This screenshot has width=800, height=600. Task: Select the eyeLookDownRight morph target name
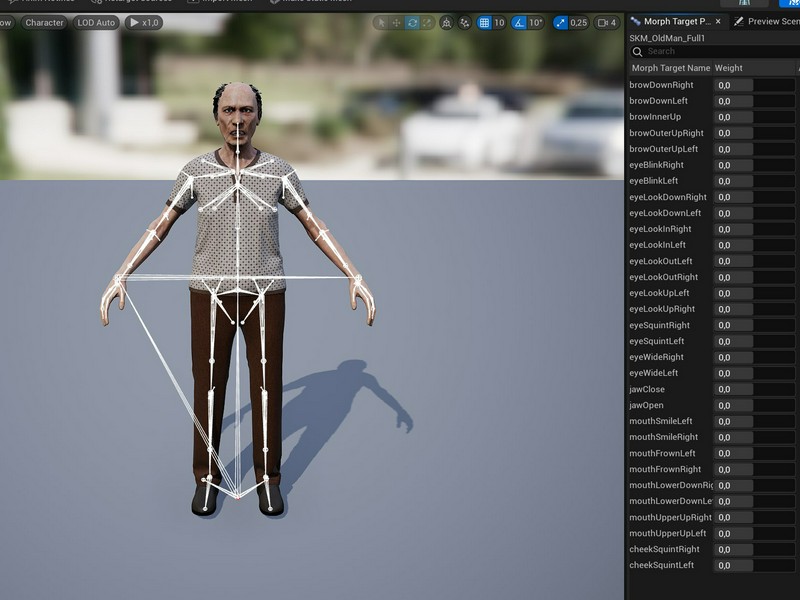click(668, 197)
